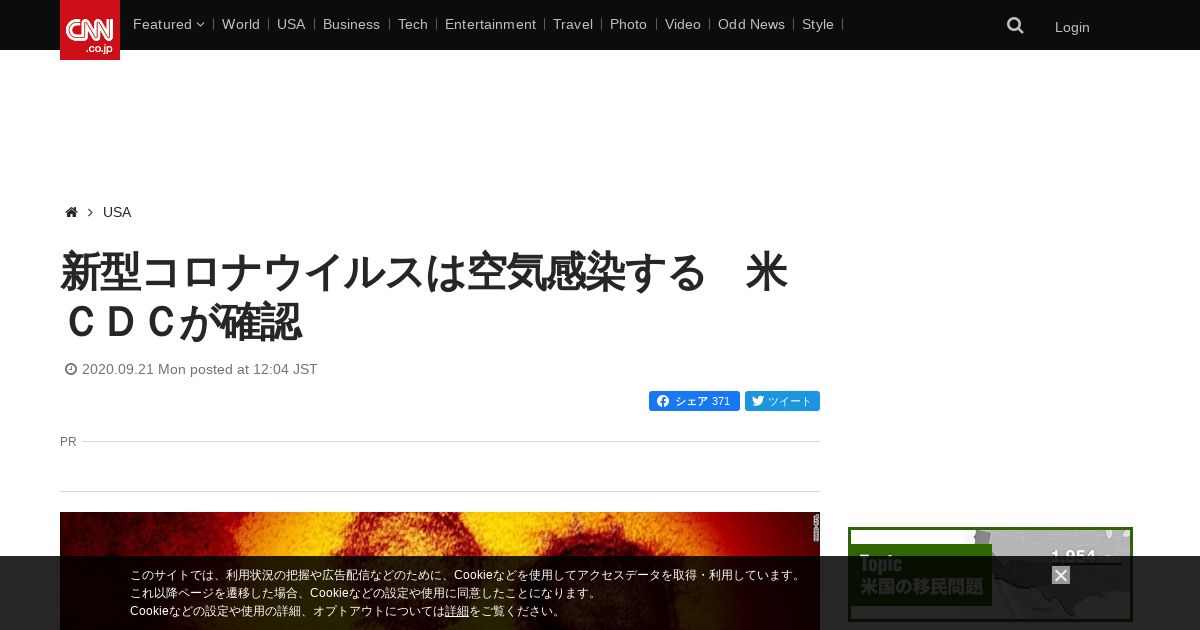
Task: Dismiss the cookie notice with the X button
Action: [x=1061, y=575]
